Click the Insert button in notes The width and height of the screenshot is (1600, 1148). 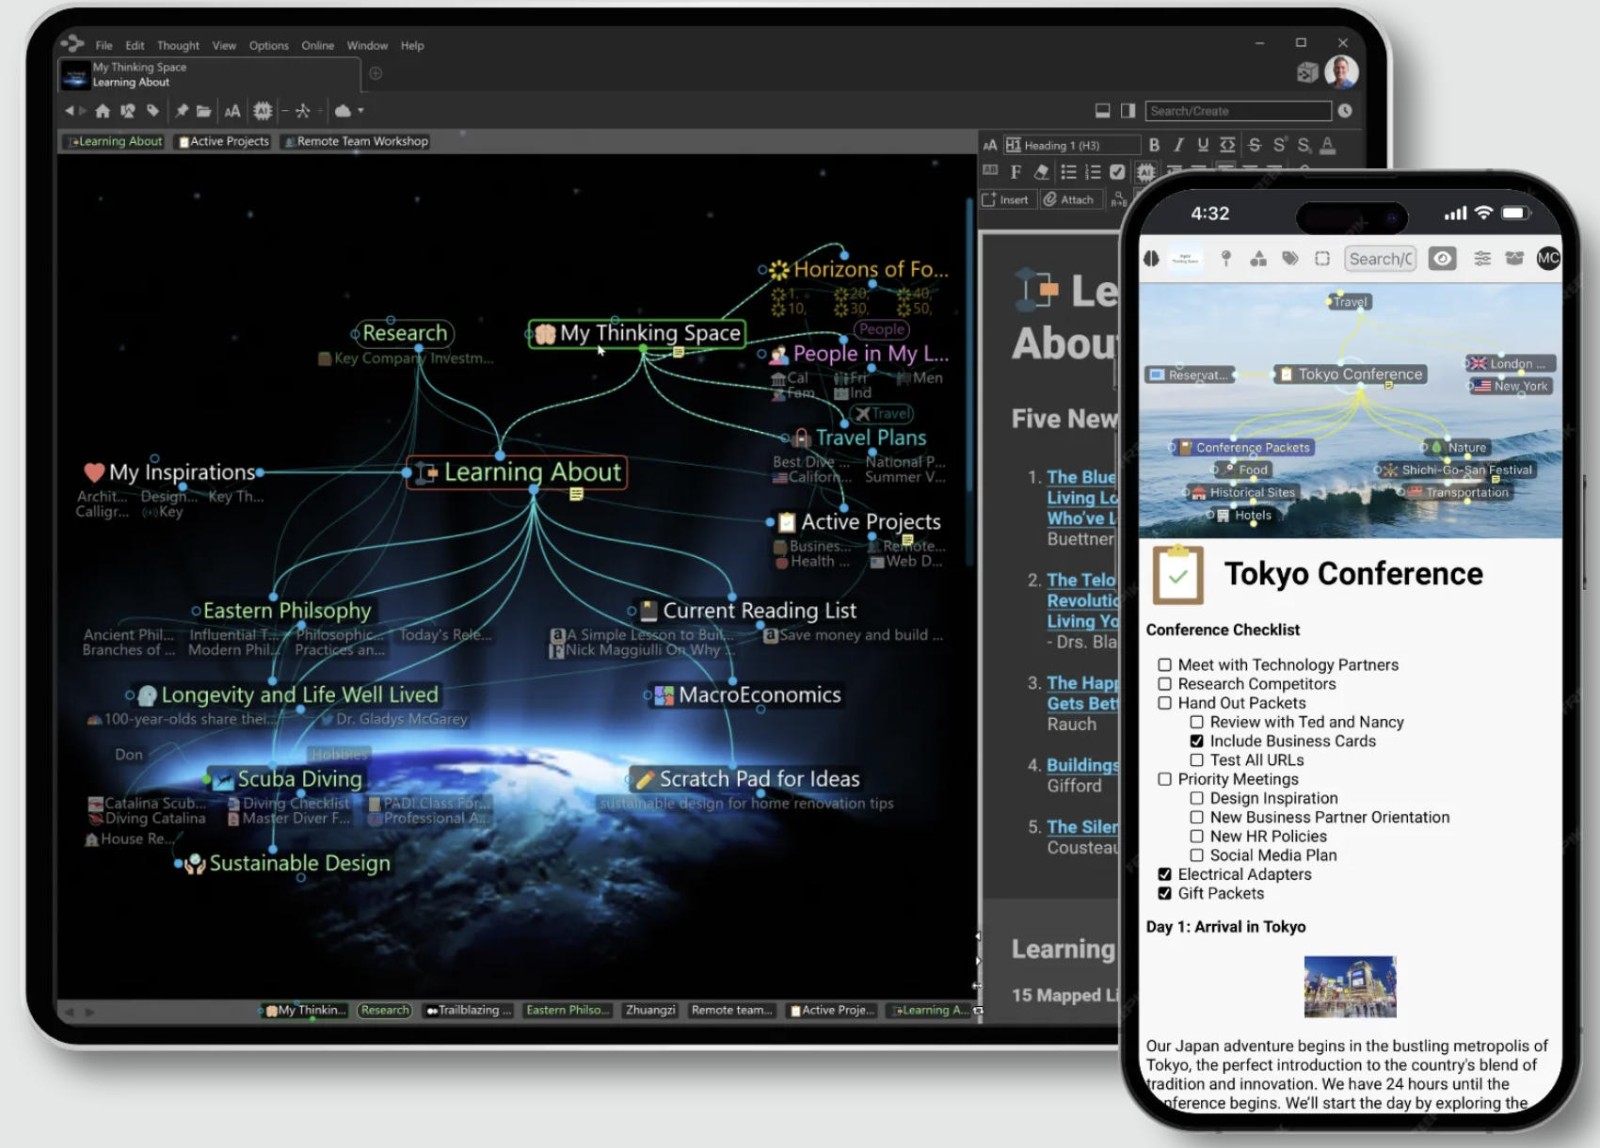(1006, 200)
